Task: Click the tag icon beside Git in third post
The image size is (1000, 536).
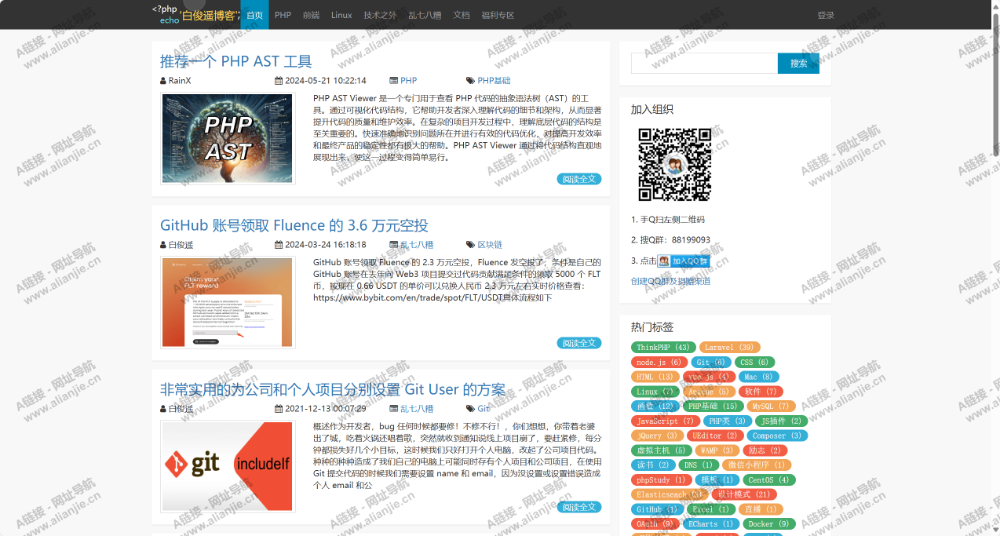Action: click(x=471, y=408)
